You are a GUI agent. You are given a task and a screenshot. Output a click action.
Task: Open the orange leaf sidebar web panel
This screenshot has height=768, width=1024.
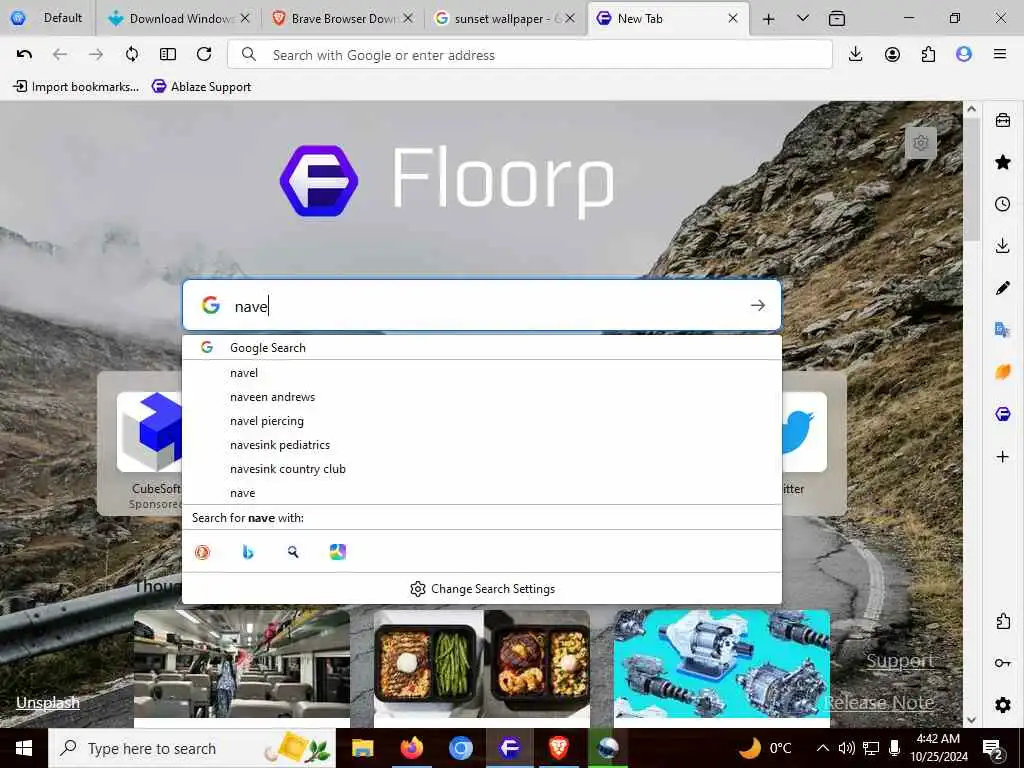[1003, 372]
